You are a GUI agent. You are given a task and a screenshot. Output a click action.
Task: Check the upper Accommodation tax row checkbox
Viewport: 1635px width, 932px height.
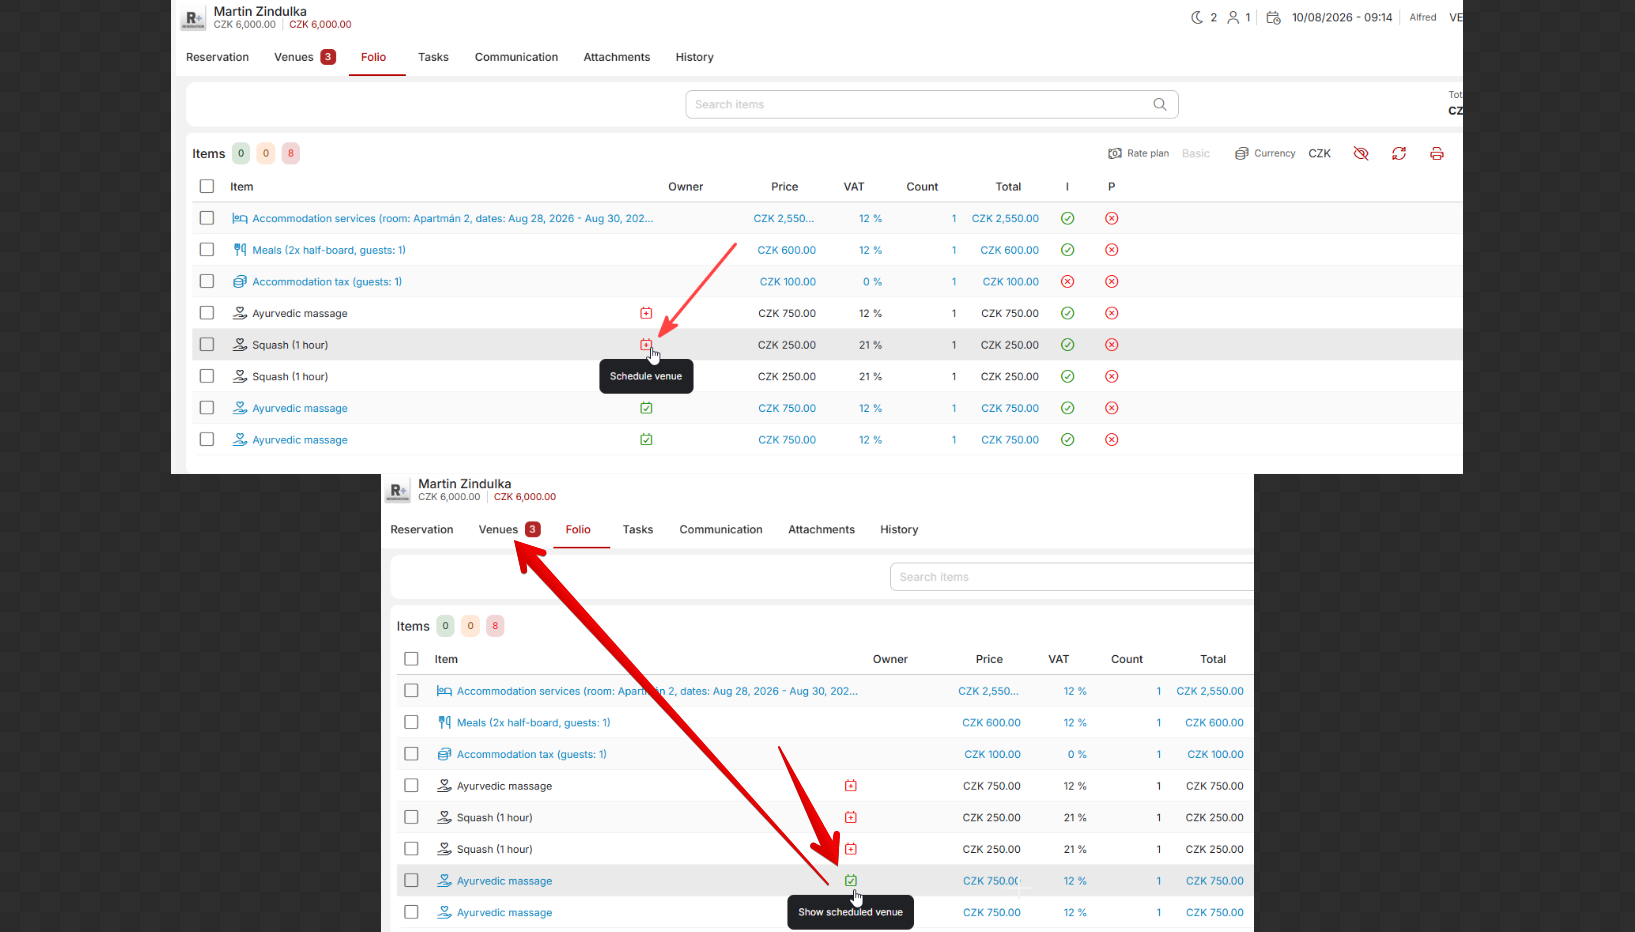click(207, 282)
